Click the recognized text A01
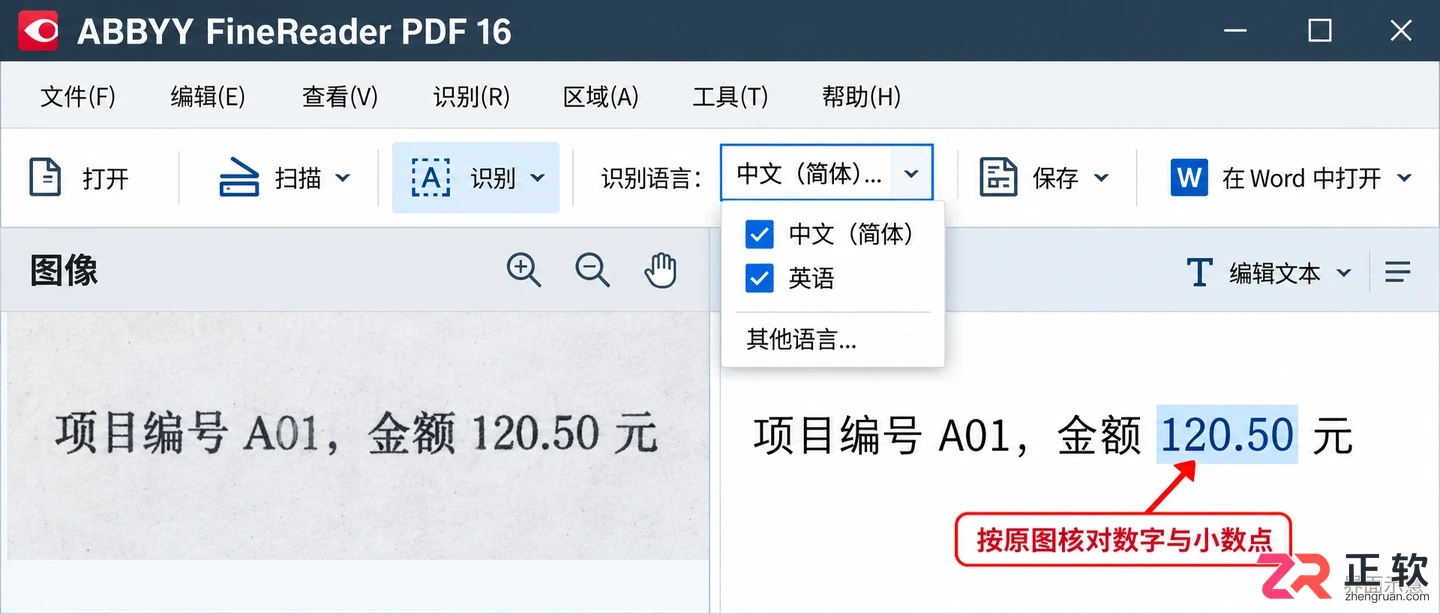The height and width of the screenshot is (614, 1440). click(974, 437)
